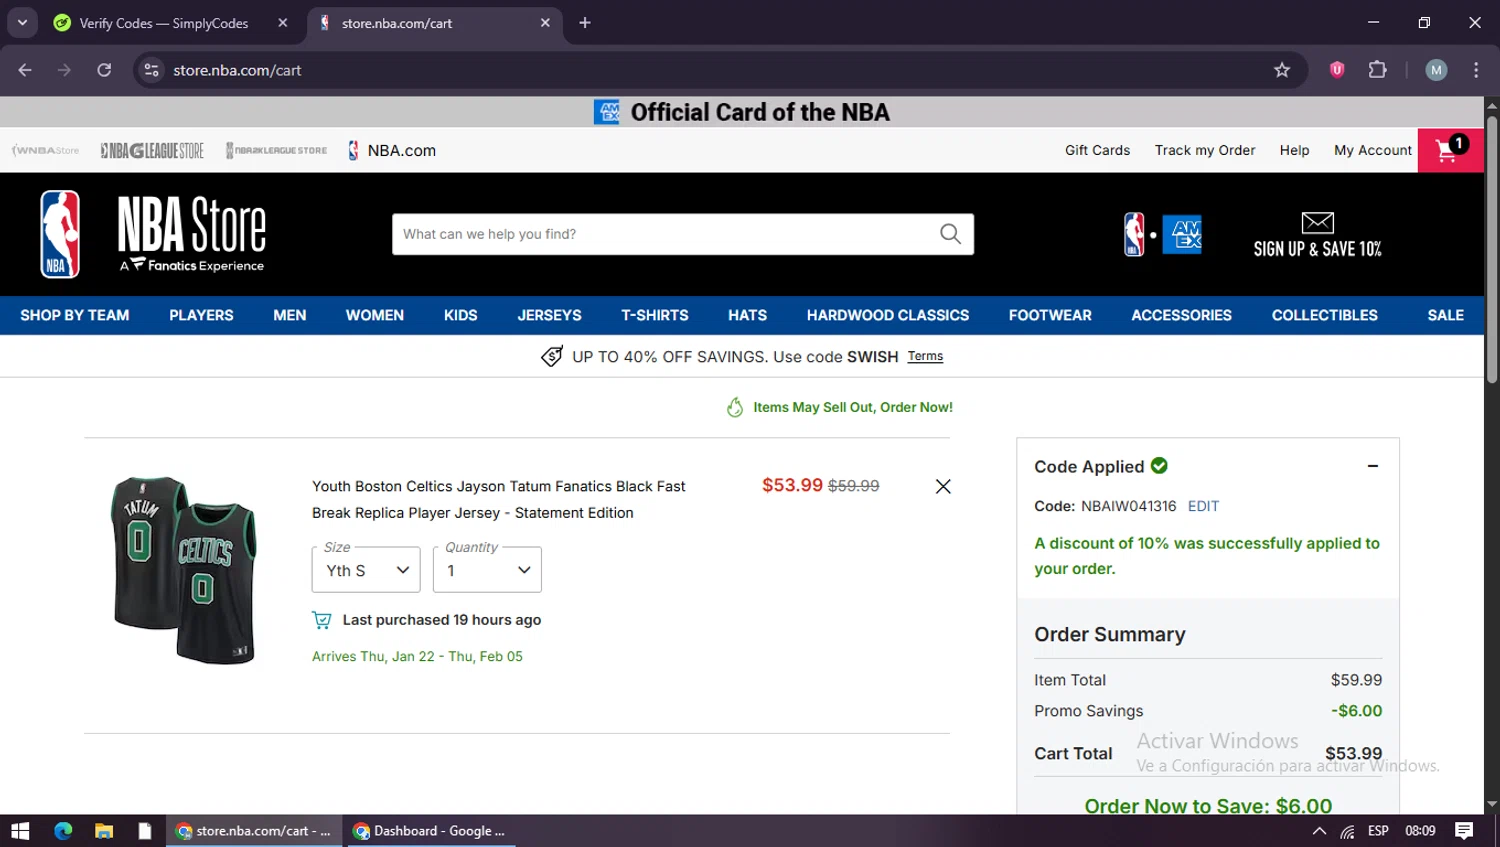Bookmark this page with star icon

click(x=1282, y=70)
